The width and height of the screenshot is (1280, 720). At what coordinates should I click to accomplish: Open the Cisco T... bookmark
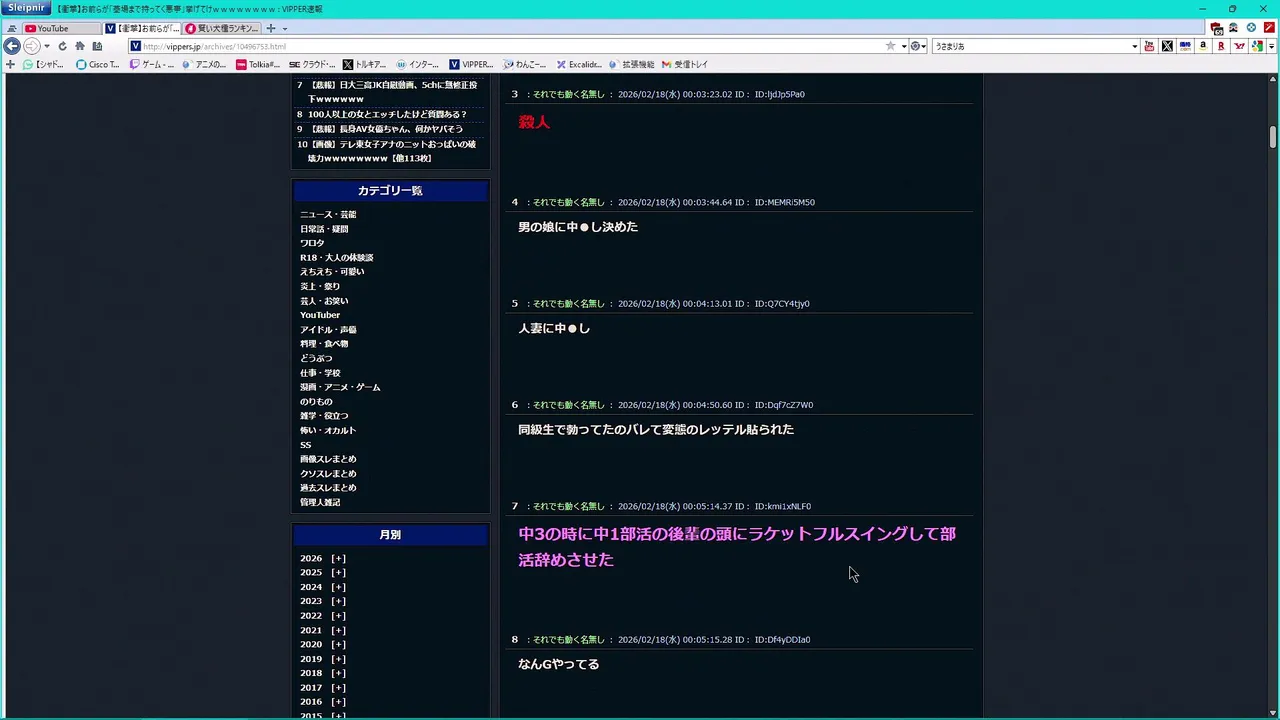click(97, 64)
